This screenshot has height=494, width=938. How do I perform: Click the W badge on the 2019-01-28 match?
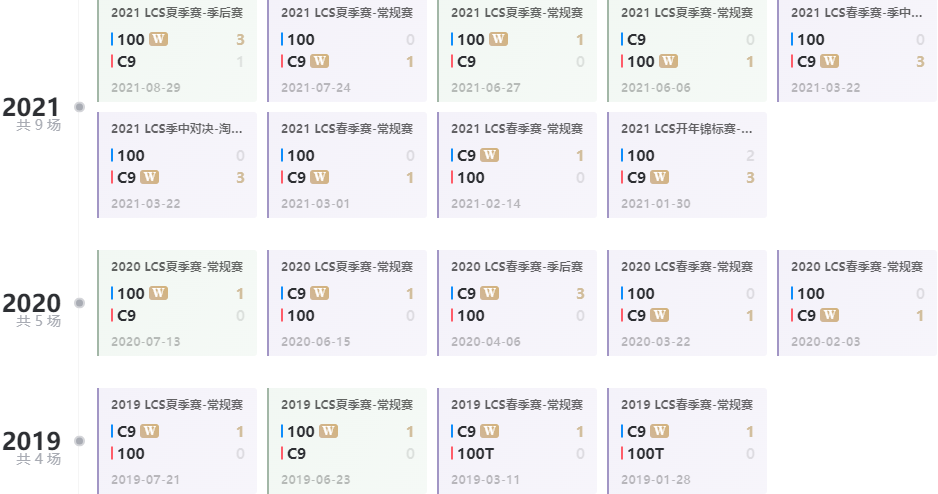659,432
